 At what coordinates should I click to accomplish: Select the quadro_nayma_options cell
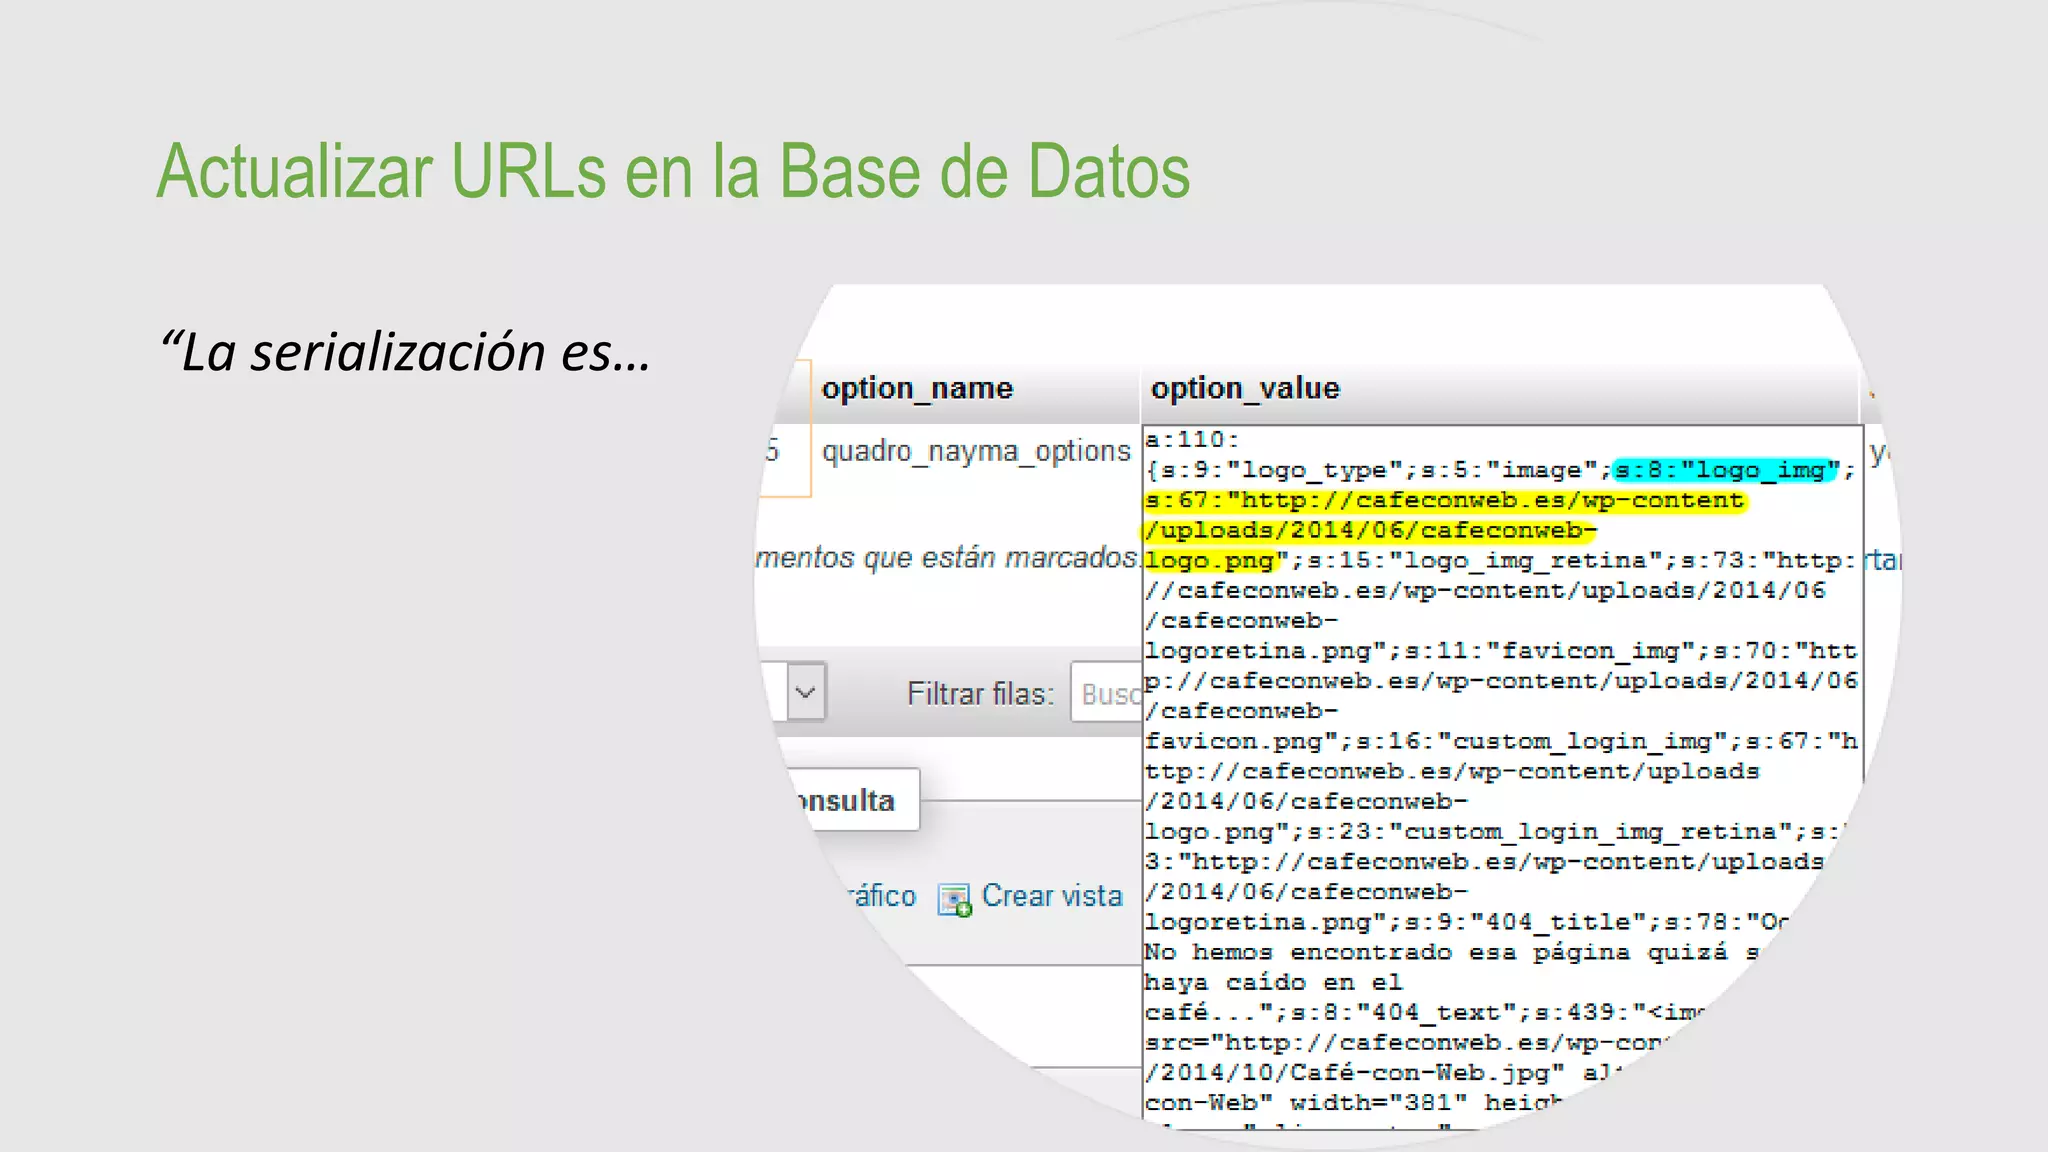[976, 451]
